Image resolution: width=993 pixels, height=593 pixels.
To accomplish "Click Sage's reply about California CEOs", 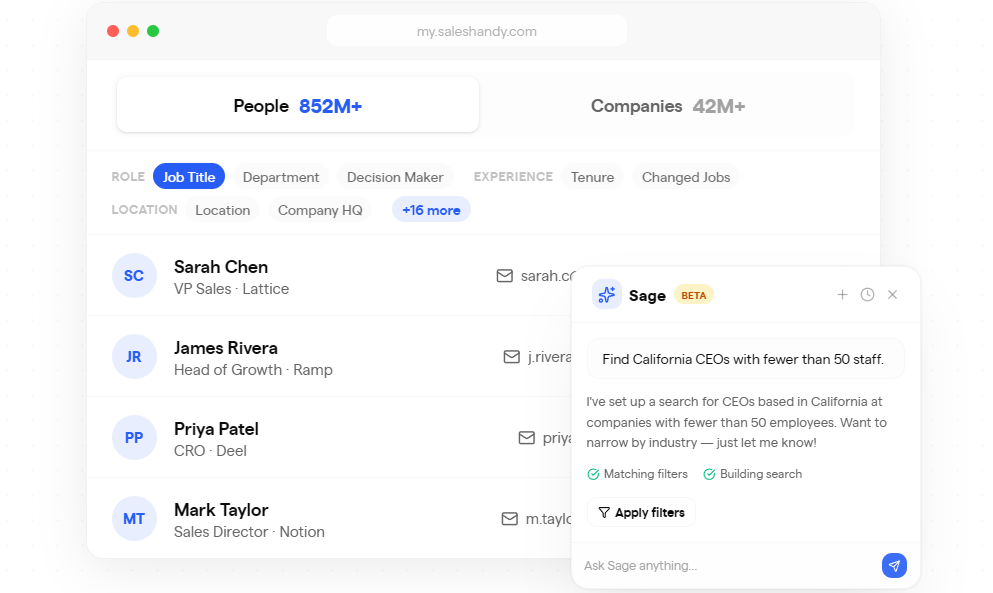I will point(737,422).
